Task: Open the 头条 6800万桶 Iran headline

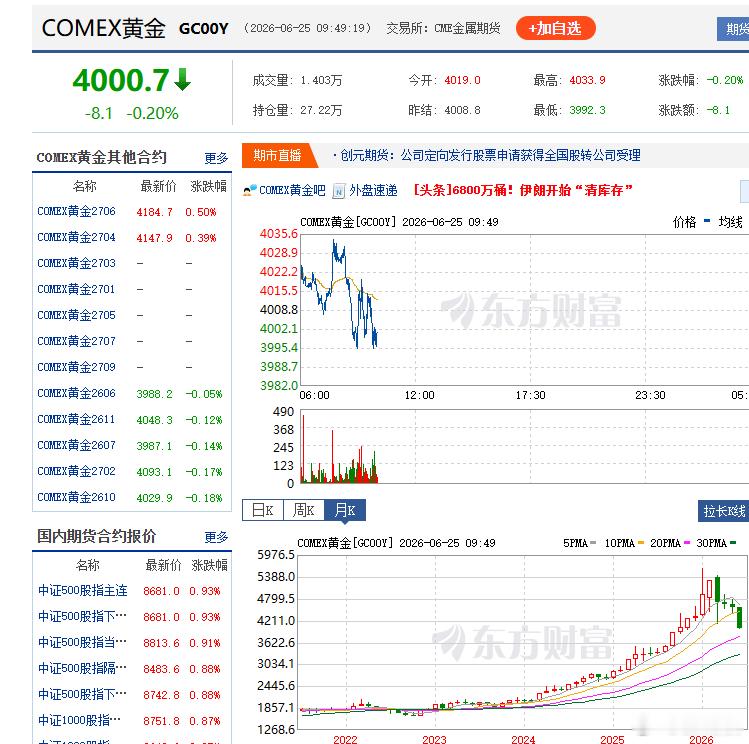Action: (x=523, y=191)
